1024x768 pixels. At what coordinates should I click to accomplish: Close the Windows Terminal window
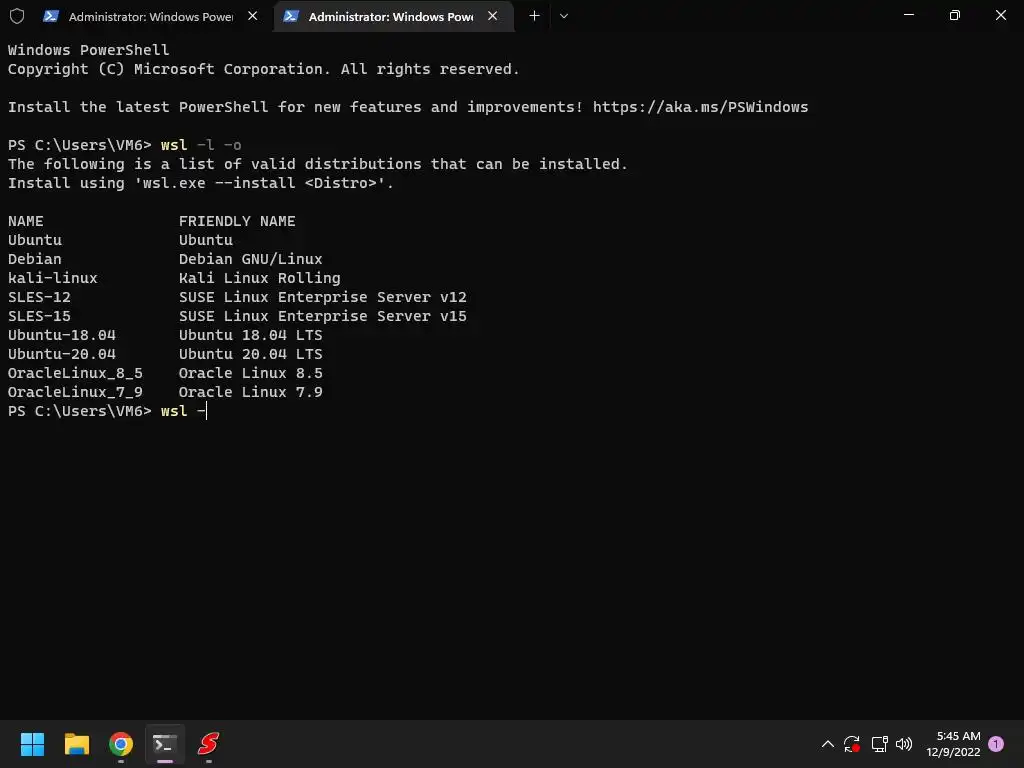(x=1000, y=15)
